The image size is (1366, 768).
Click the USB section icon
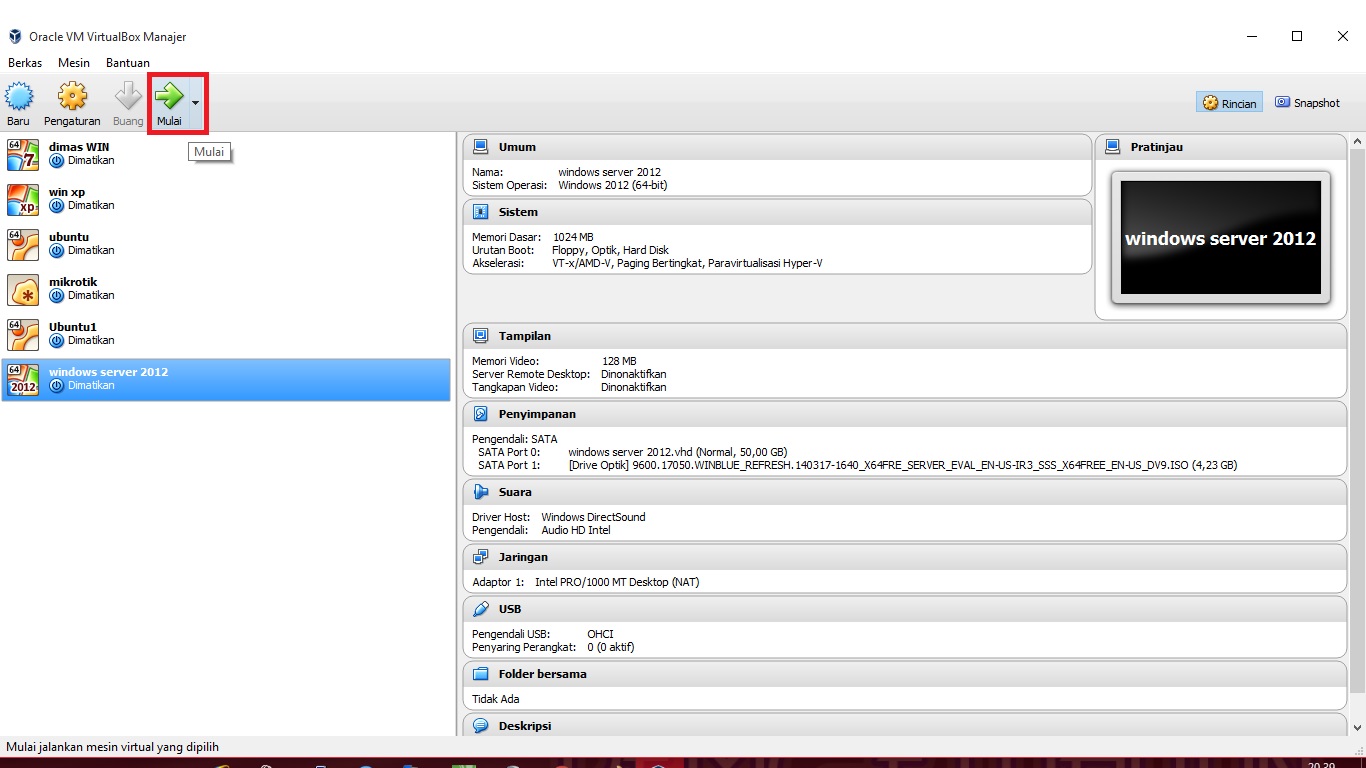481,609
